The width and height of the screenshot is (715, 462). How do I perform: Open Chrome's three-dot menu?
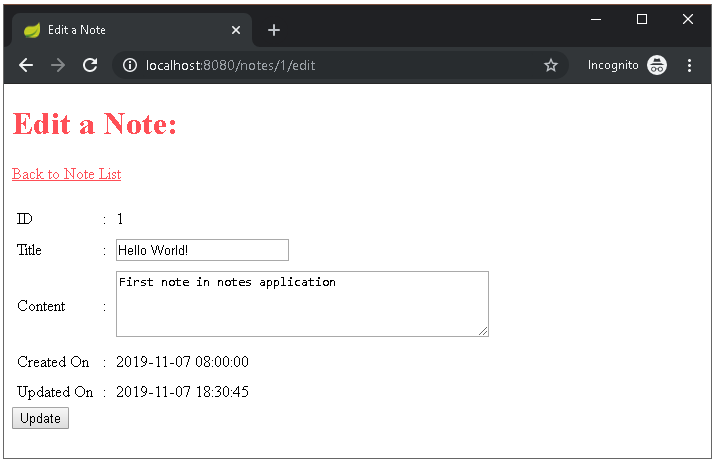click(x=689, y=65)
